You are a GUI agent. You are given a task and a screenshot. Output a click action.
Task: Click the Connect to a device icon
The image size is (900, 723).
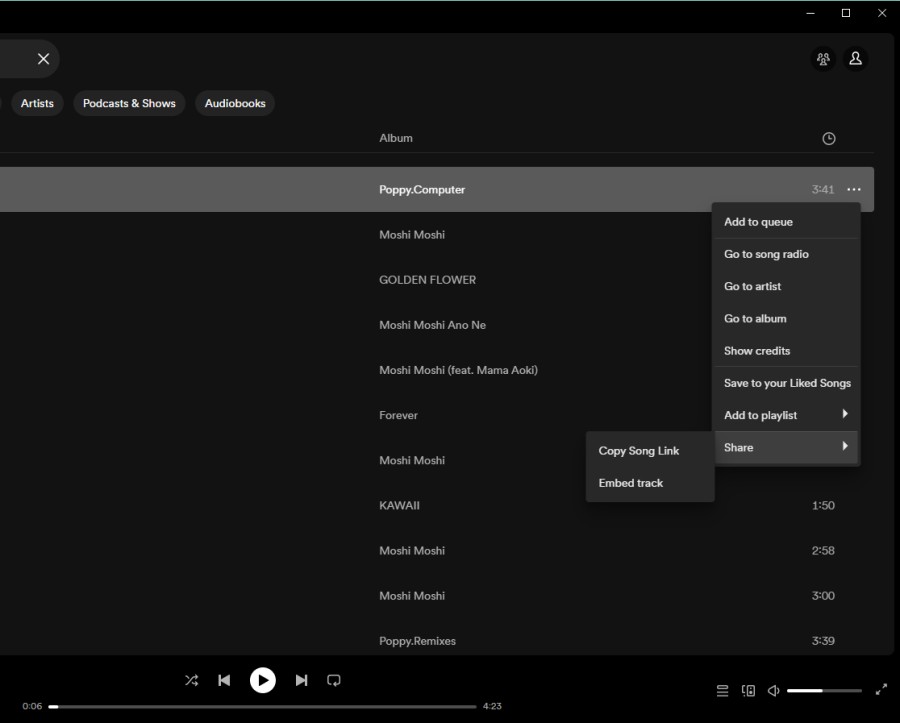(x=748, y=690)
